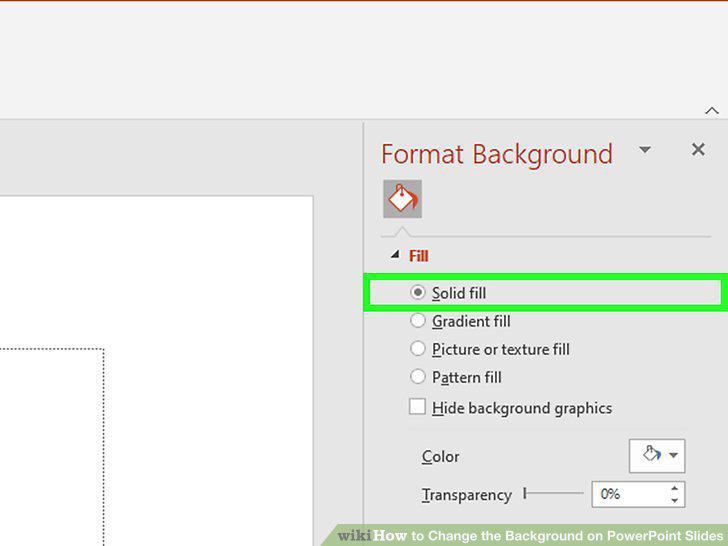This screenshot has width=728, height=546.
Task: Collapse the Fill section triangle
Action: pyautogui.click(x=395, y=254)
